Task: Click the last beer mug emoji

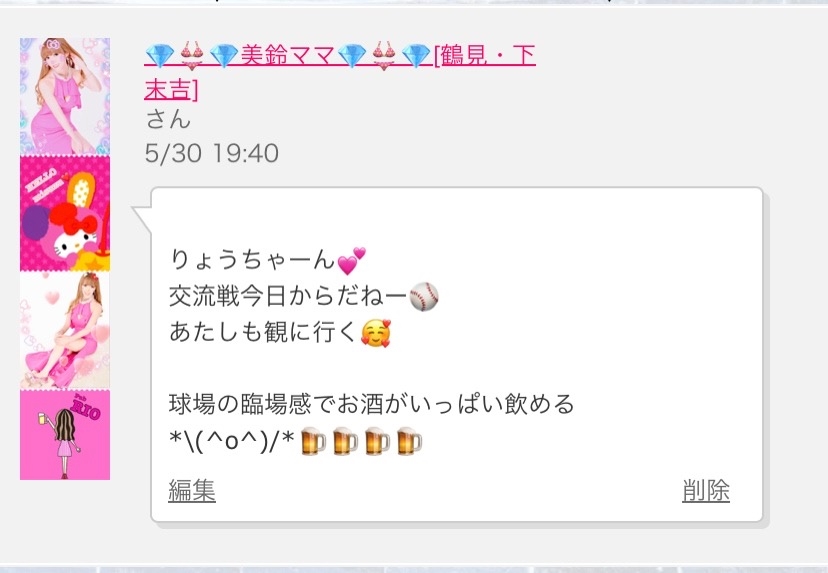Action: point(409,442)
